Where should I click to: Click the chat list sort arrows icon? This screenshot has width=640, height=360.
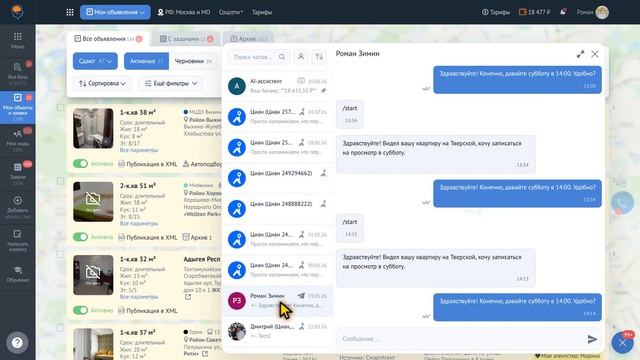pyautogui.click(x=319, y=57)
